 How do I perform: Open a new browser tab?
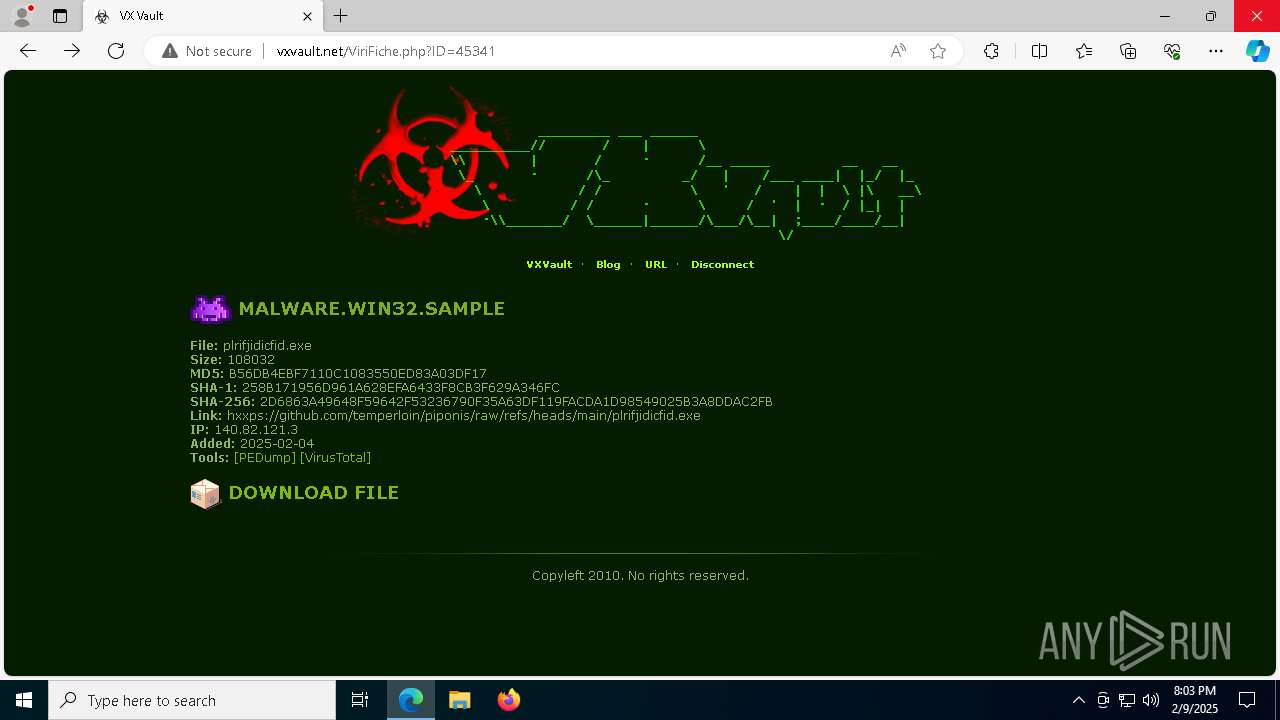[341, 16]
